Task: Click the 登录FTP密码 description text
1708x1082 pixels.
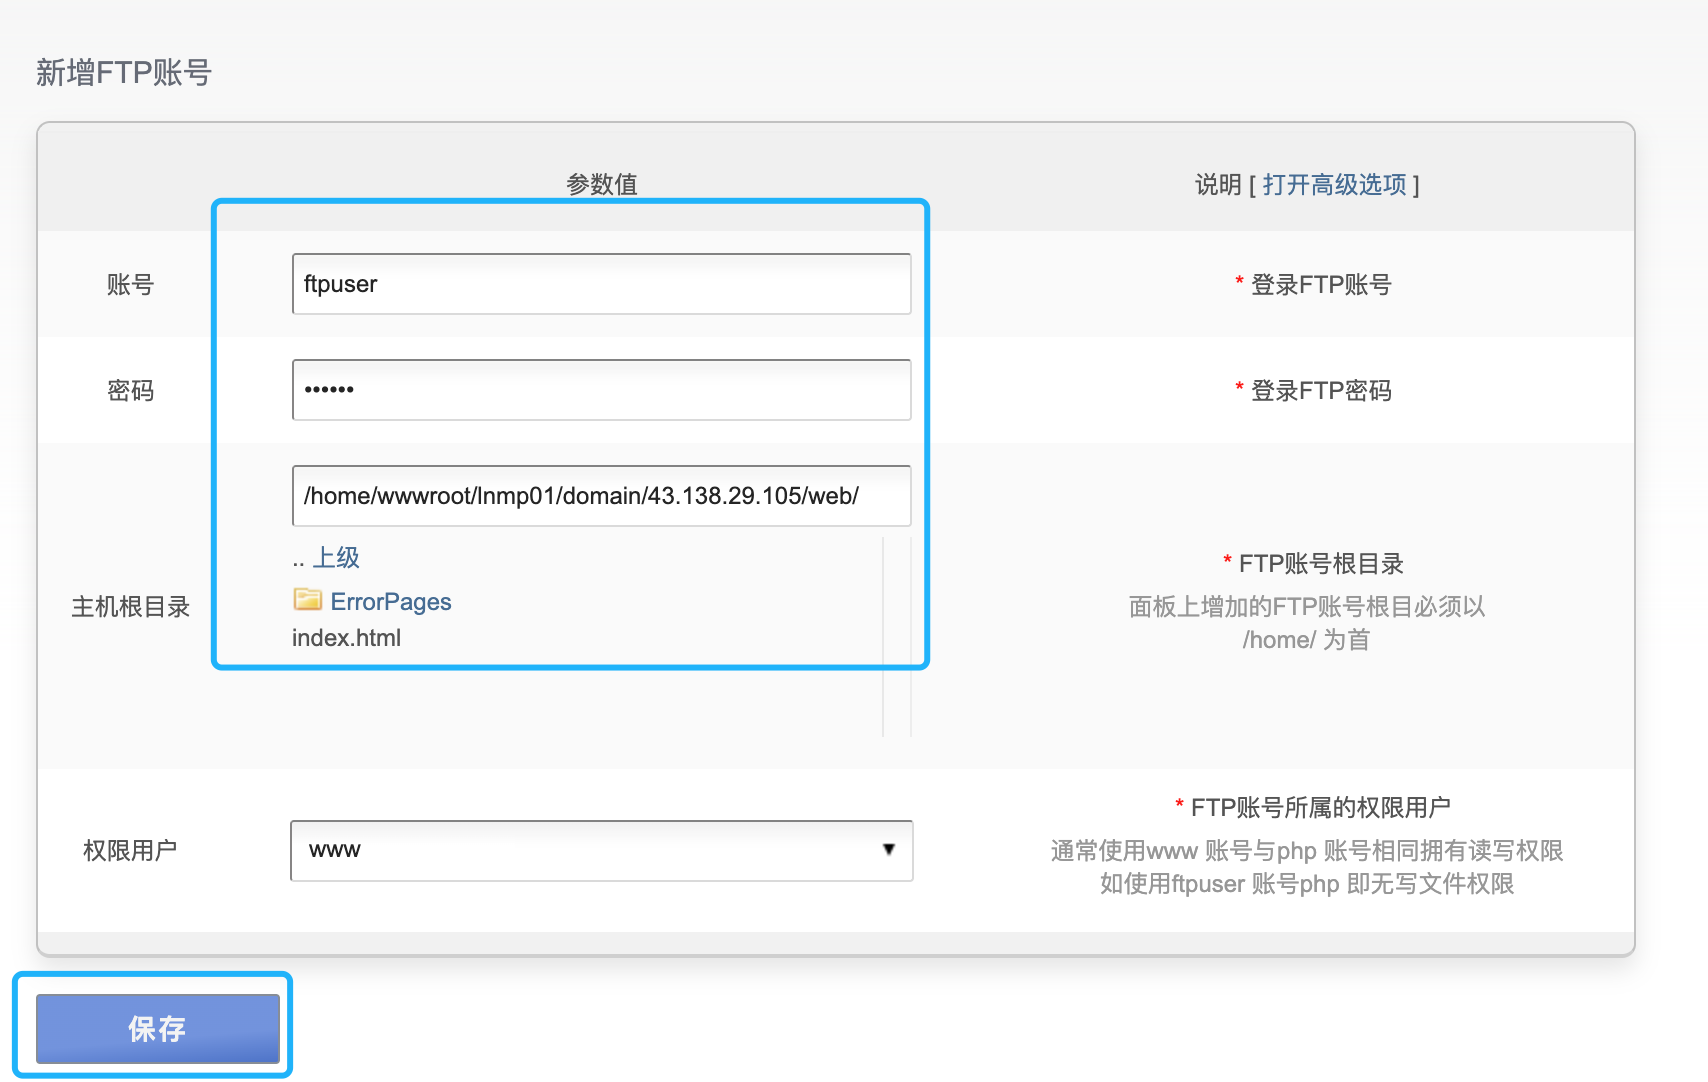Action: 1321,391
